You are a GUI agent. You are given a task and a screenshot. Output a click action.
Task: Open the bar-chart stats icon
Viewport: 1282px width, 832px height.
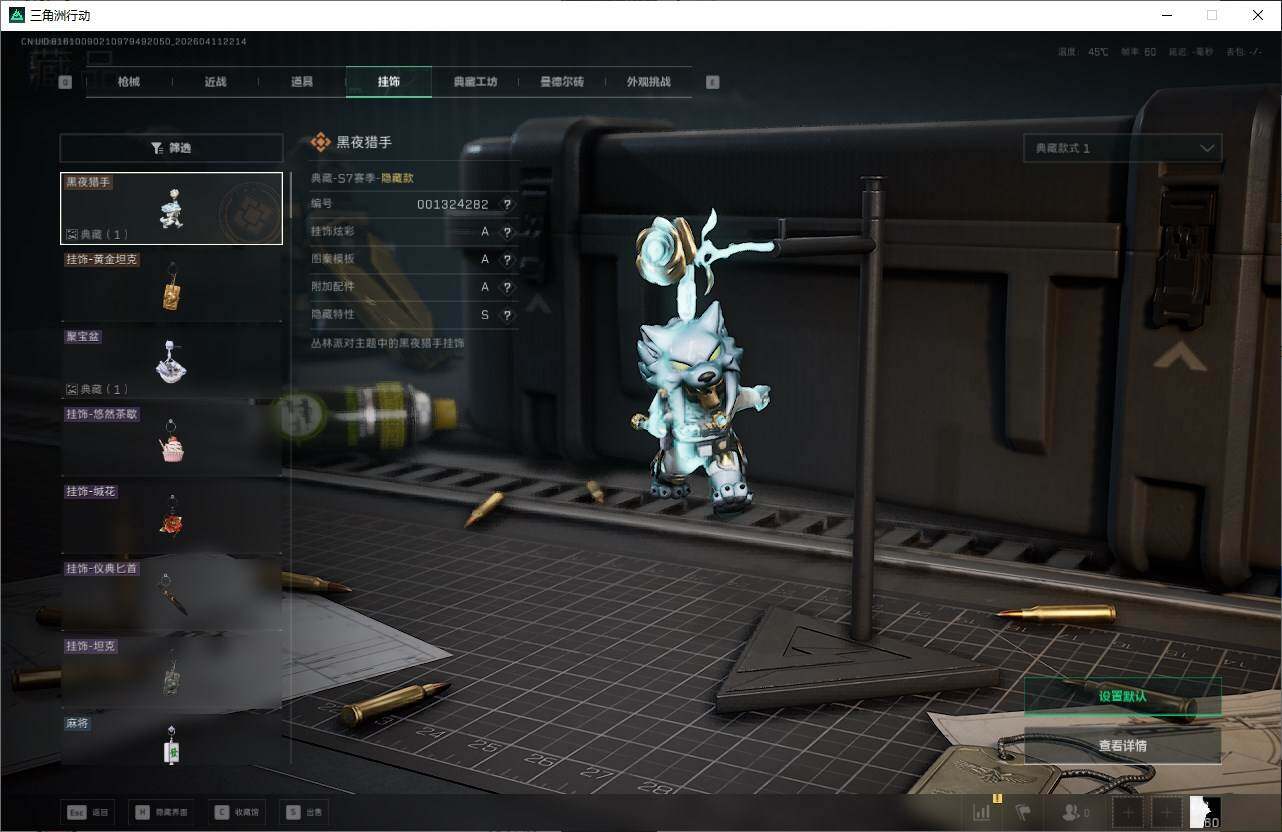point(982,812)
